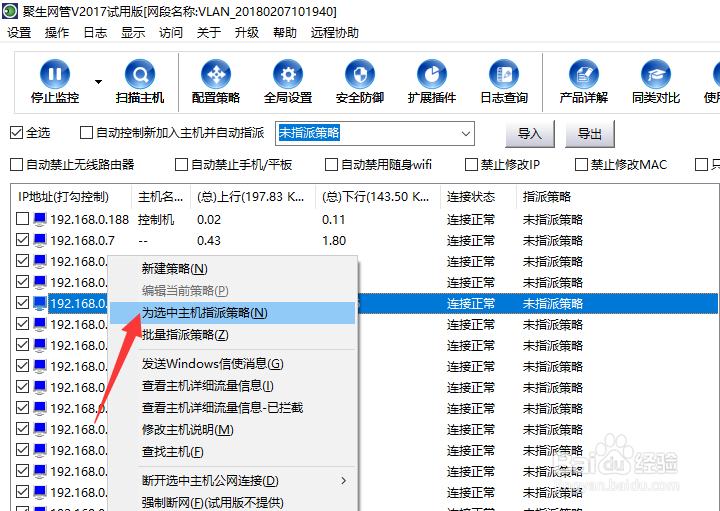Open 产品详解 toolbar icon

click(584, 73)
